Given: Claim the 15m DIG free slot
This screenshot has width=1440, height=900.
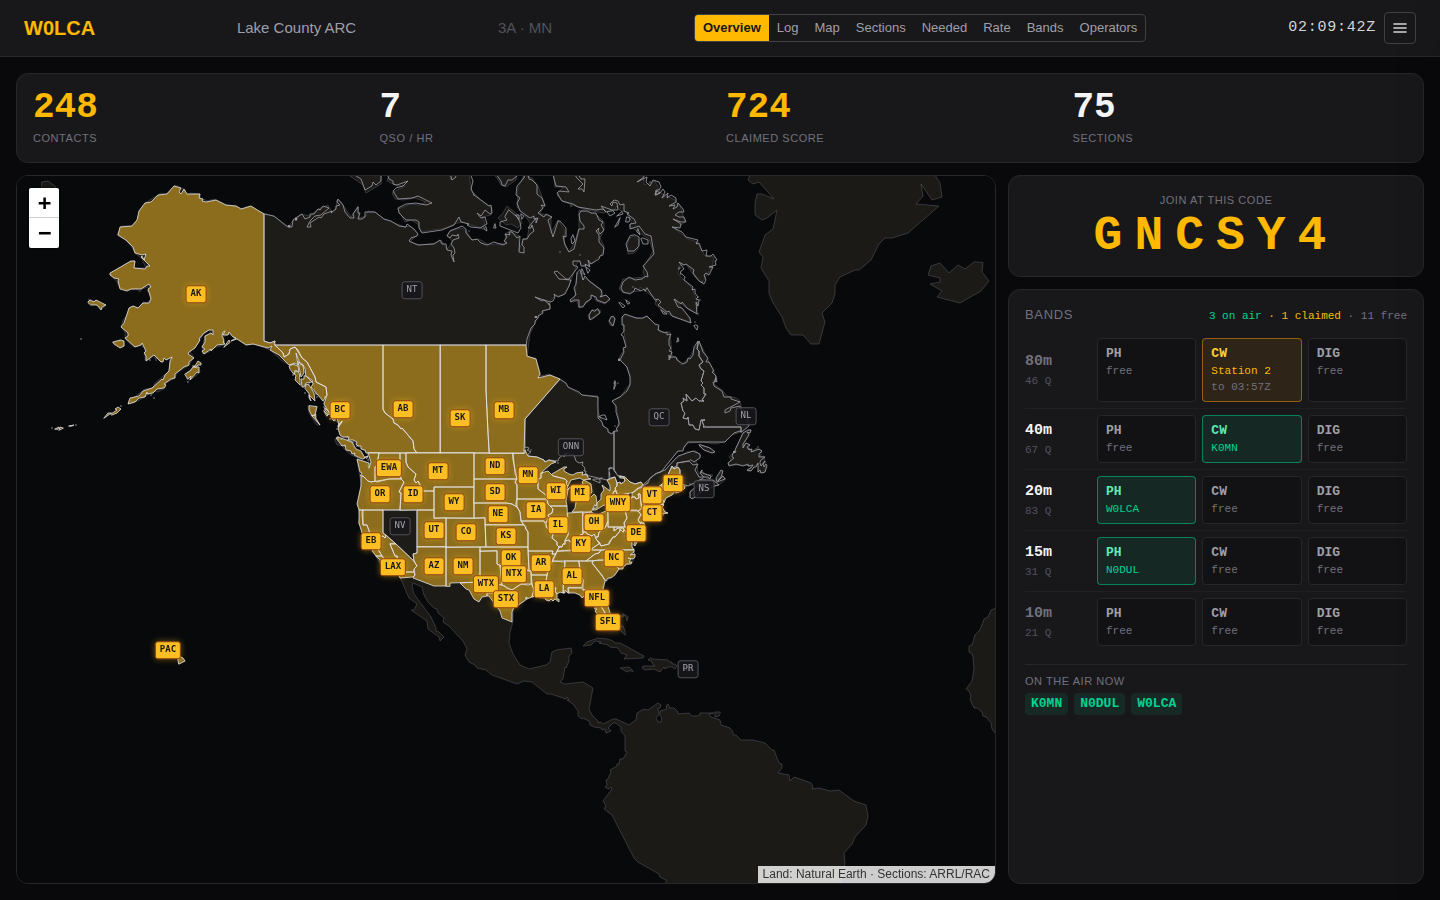Looking at the screenshot, I should (x=1357, y=561).
